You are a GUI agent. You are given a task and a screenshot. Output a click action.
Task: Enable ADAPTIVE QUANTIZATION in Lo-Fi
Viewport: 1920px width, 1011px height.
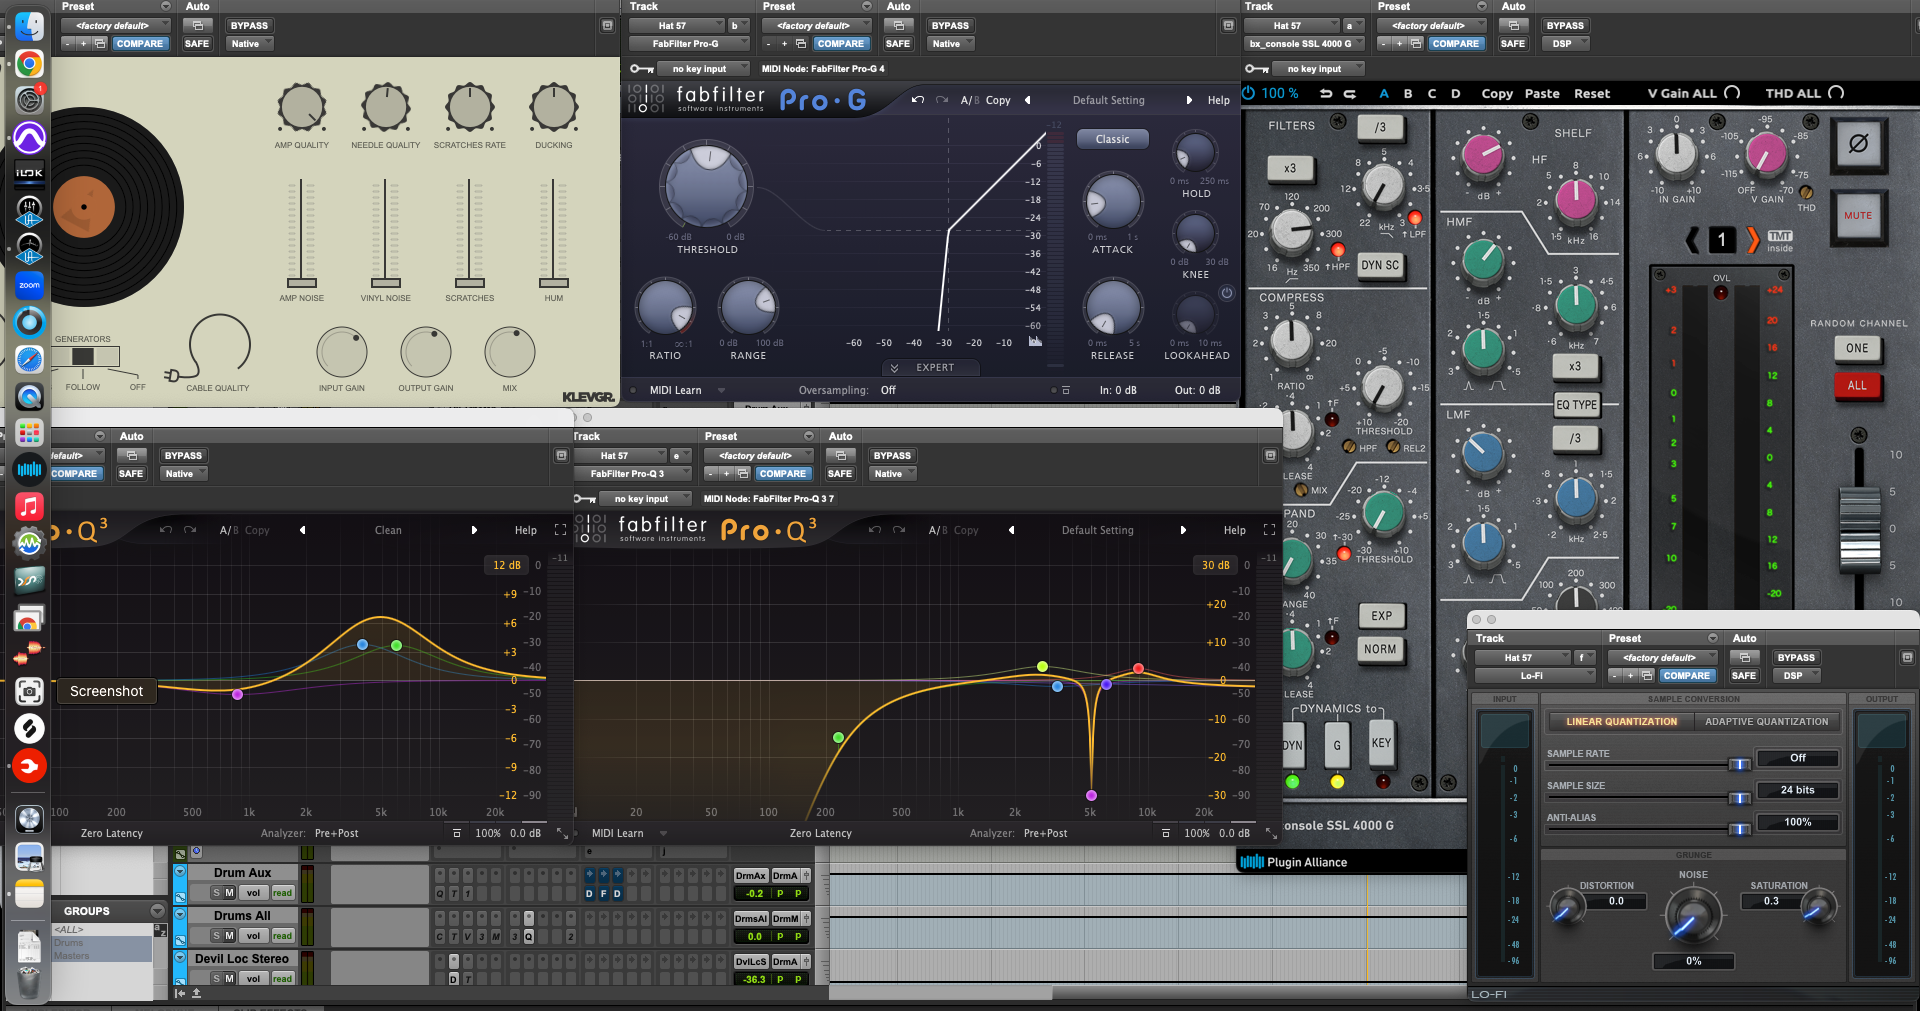pyautogui.click(x=1766, y=721)
